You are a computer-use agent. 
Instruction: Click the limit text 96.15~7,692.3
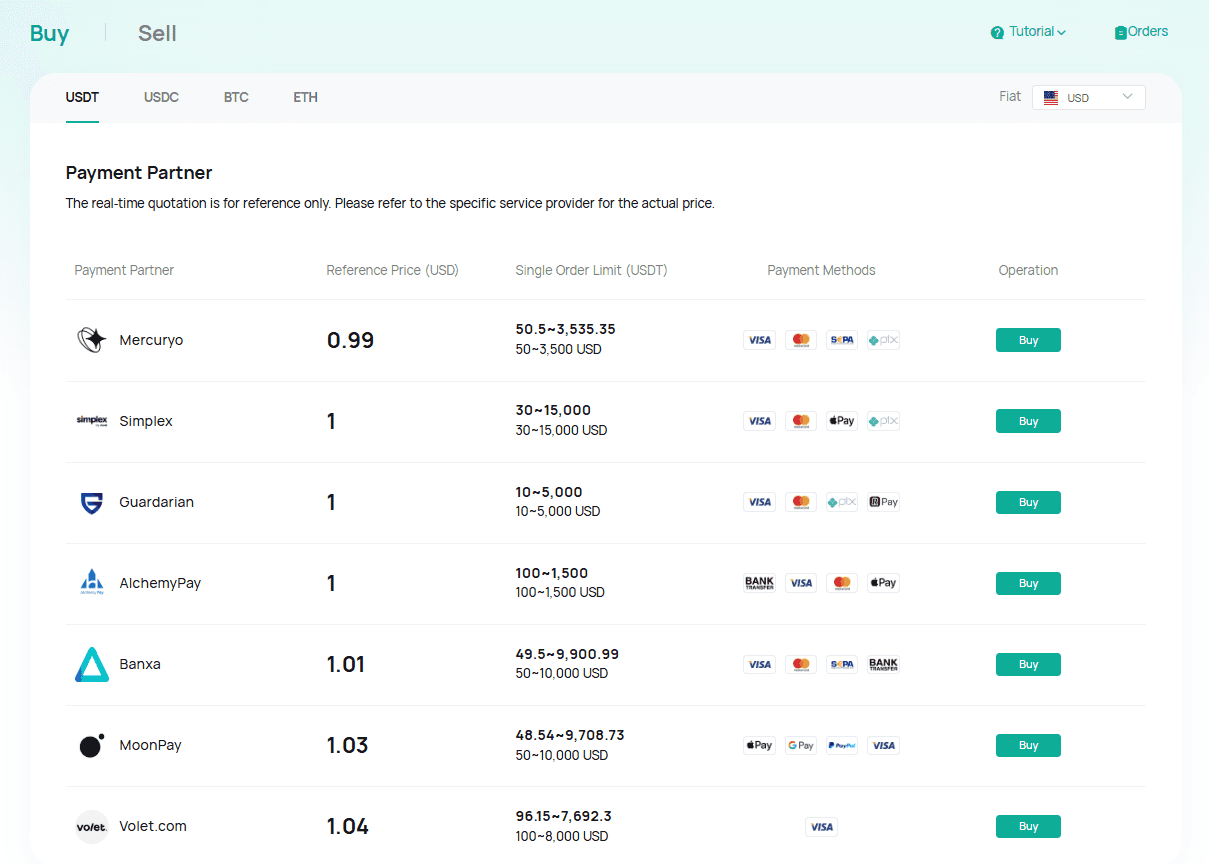point(564,816)
